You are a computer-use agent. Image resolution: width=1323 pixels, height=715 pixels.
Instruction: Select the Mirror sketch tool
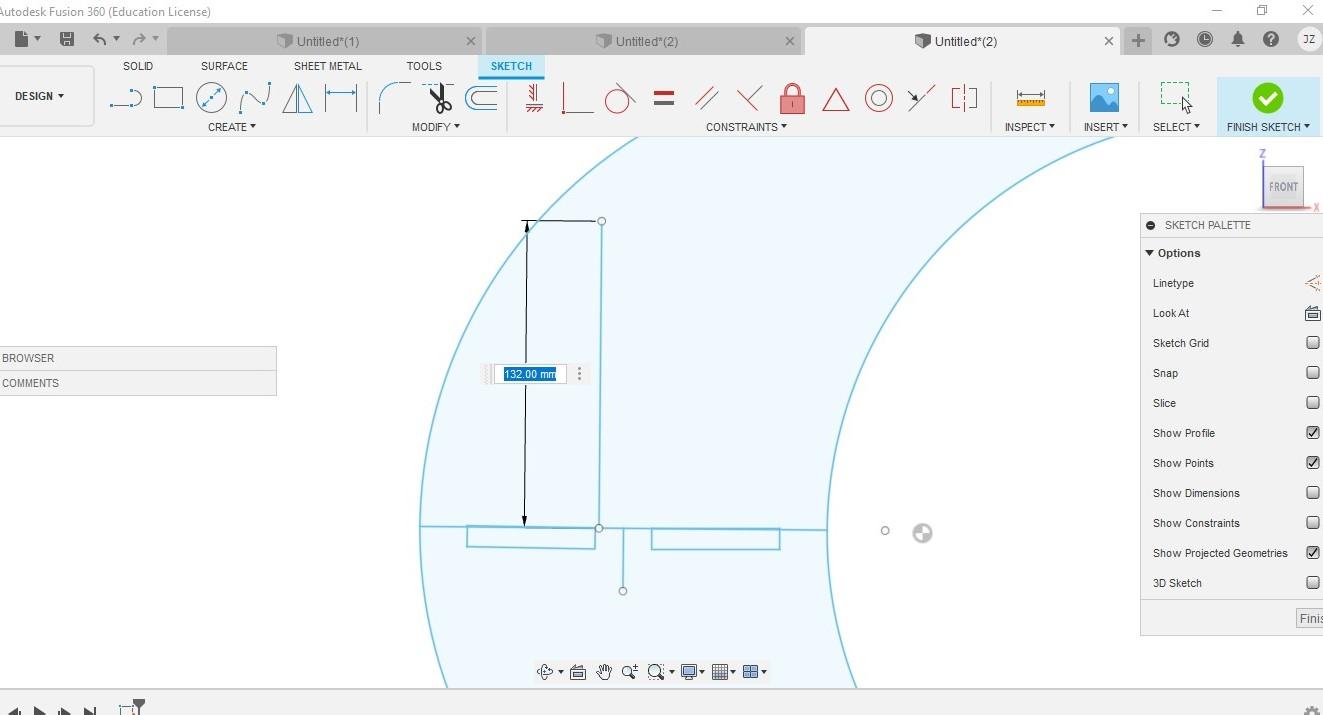point(297,98)
